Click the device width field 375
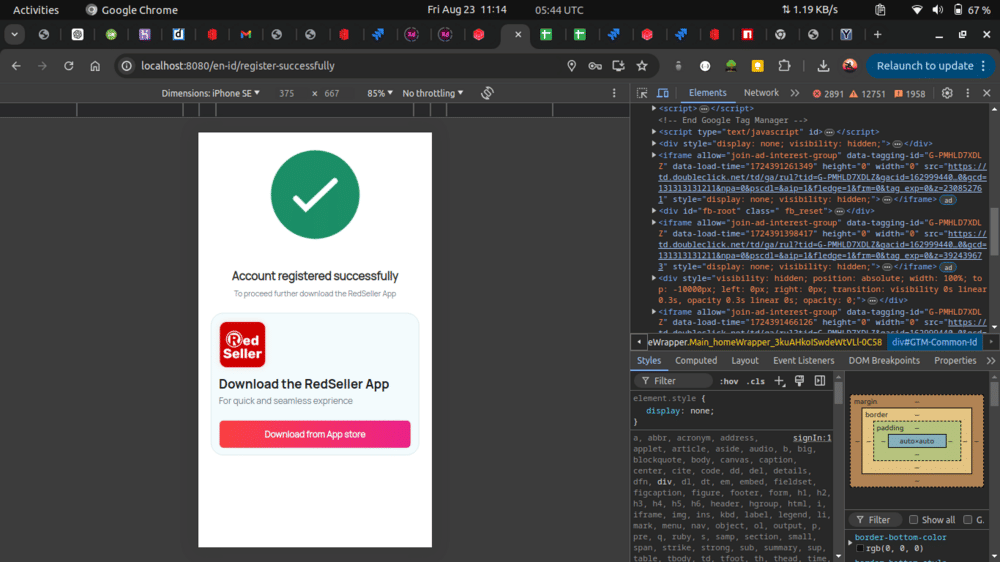This screenshot has height=562, width=1000. 286,93
